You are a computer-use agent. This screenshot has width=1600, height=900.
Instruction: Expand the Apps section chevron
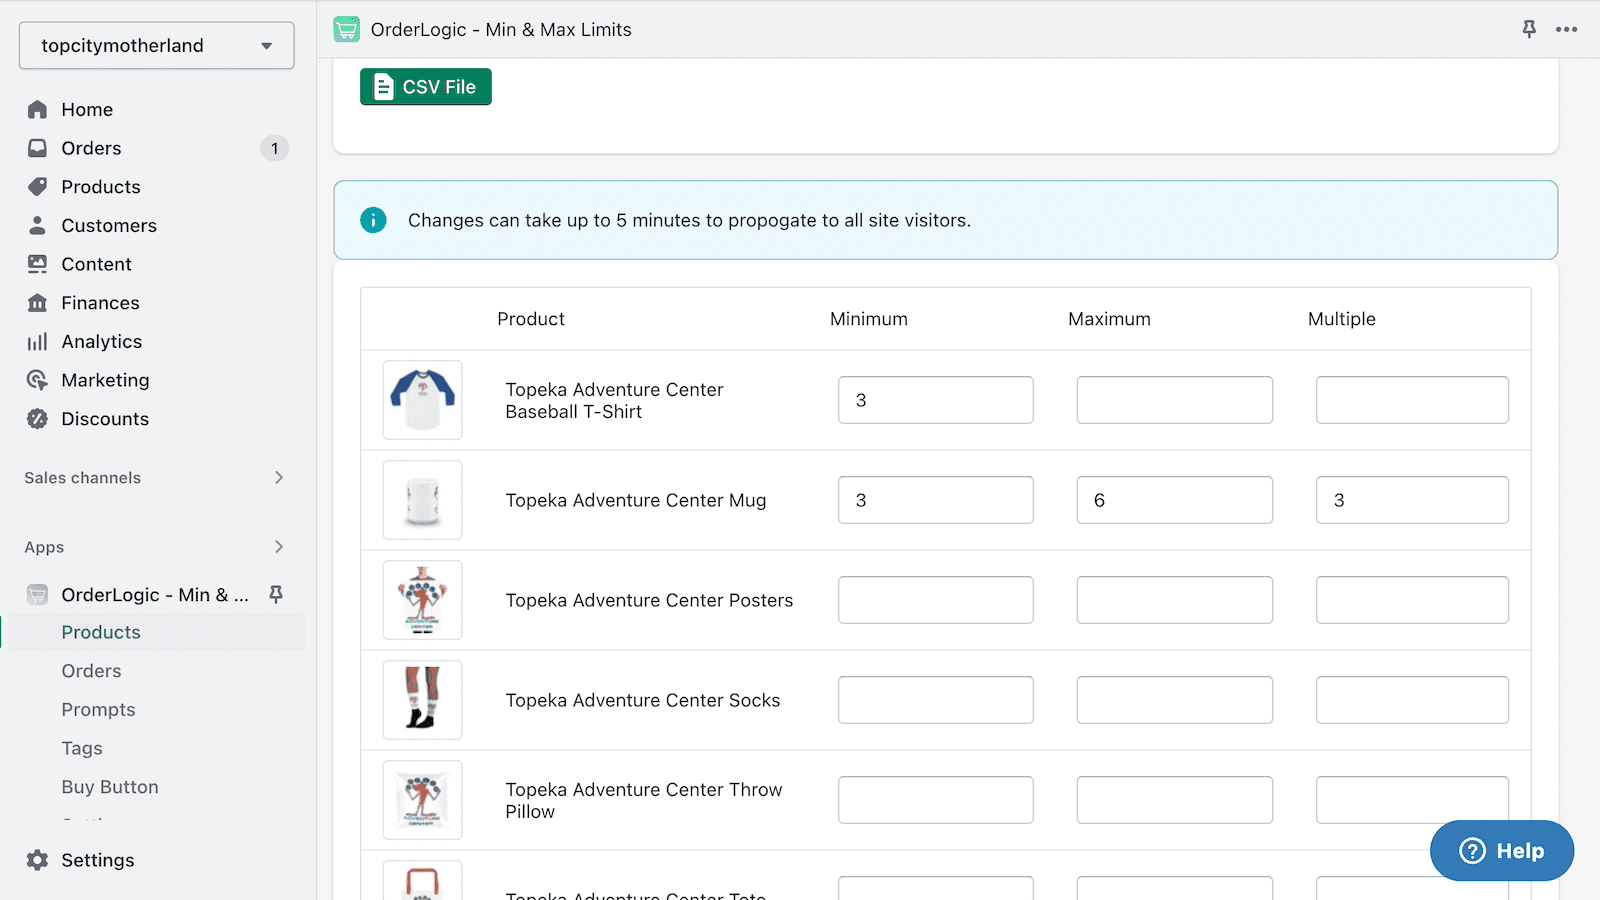coord(279,547)
